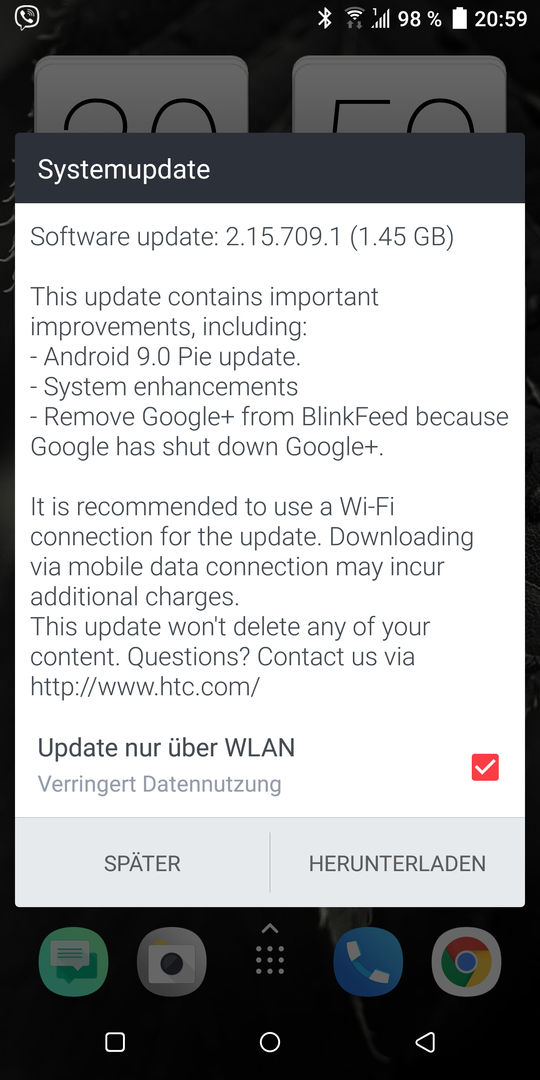540x1080 pixels.
Task: Tap the battery status icon
Action: pyautogui.click(x=458, y=19)
